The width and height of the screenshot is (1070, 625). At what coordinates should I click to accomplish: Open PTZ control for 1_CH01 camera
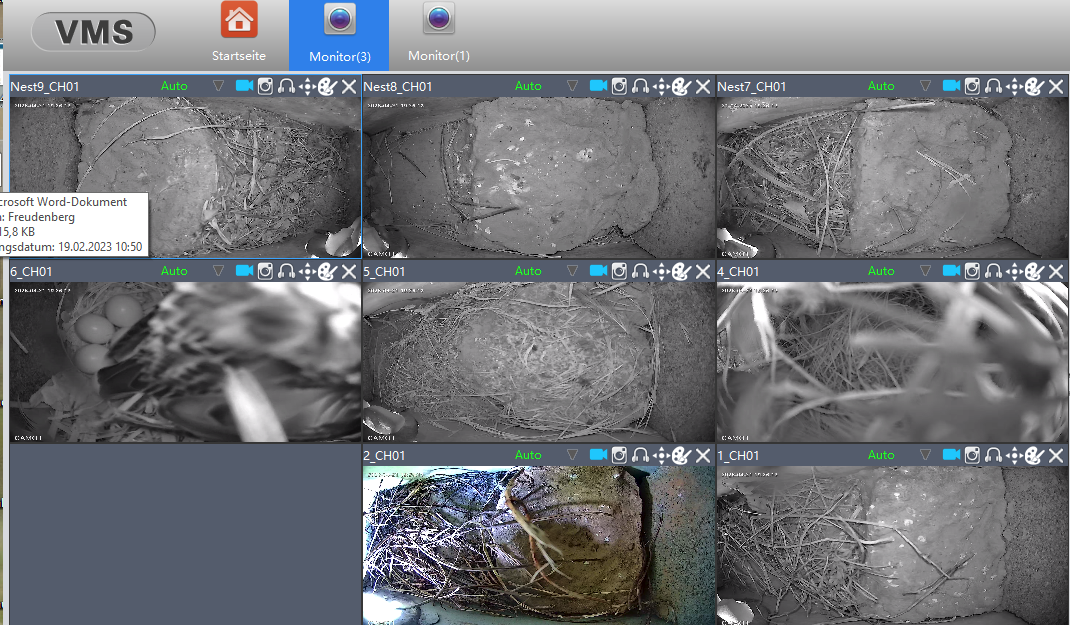point(1014,455)
